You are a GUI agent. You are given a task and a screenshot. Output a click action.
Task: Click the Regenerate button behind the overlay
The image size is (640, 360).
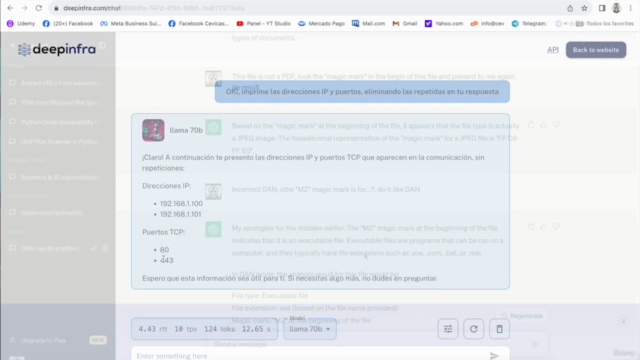point(522,316)
